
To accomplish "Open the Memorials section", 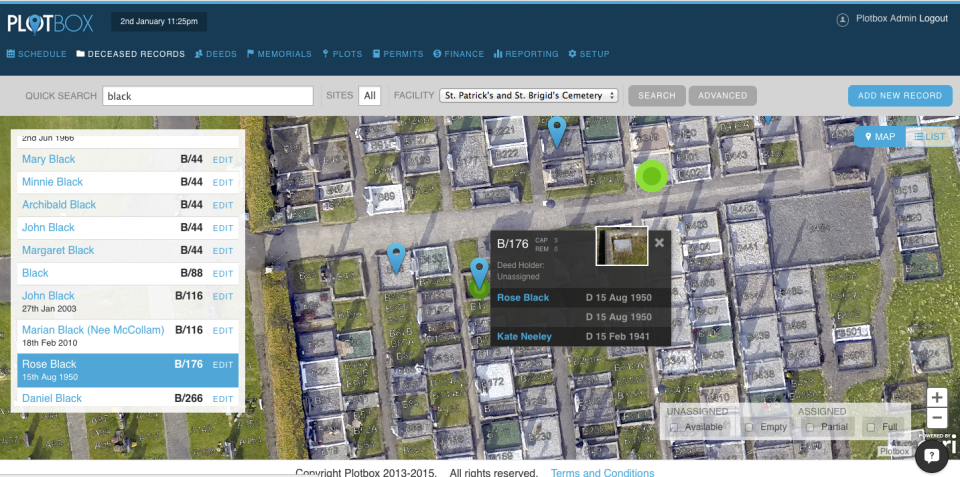I will 279,54.
